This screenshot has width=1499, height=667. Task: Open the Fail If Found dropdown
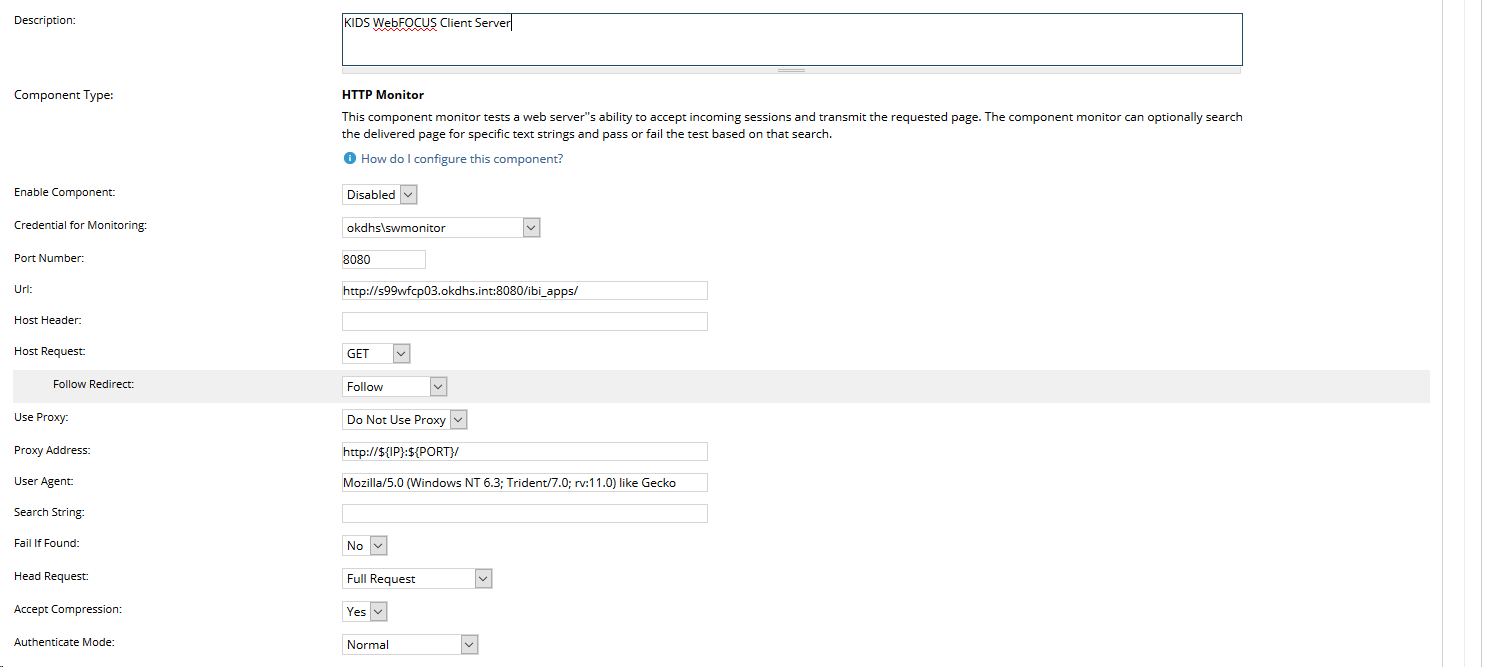(365, 546)
